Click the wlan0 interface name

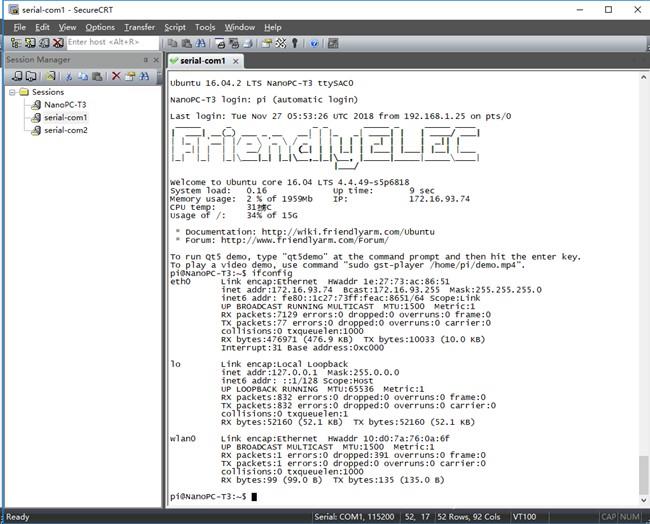[x=183, y=439]
